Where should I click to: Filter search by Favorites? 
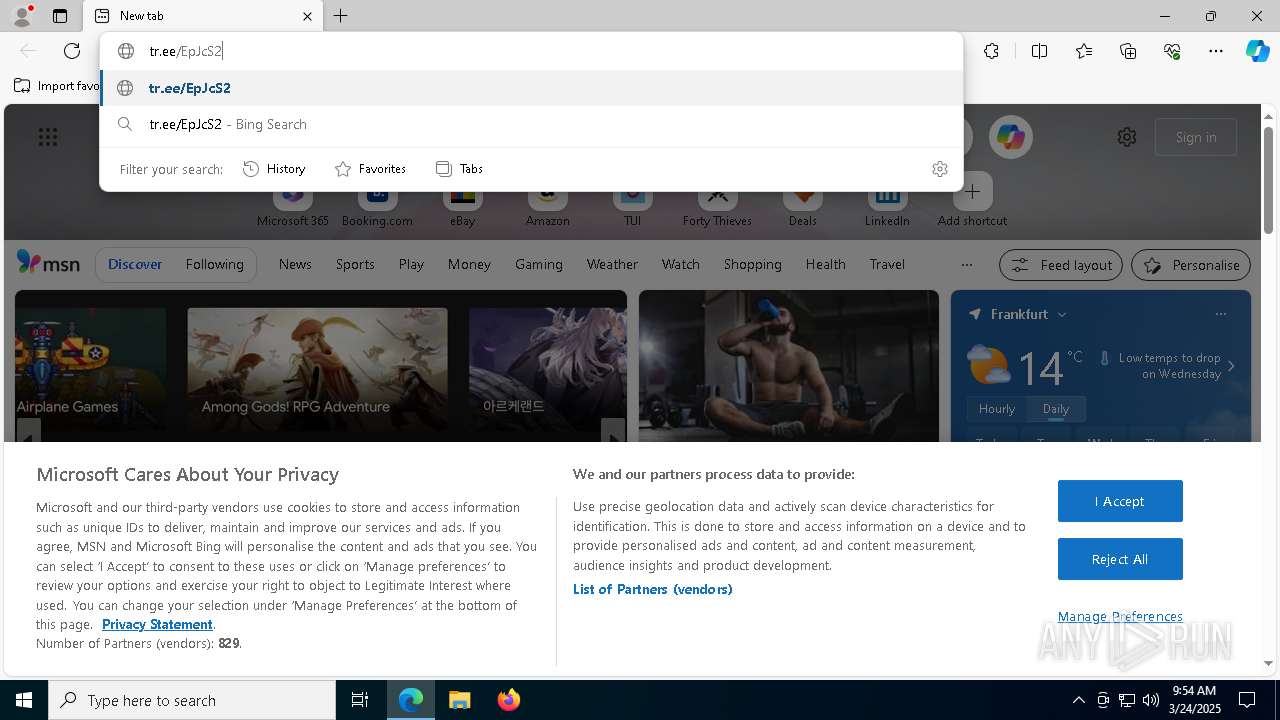click(x=370, y=169)
